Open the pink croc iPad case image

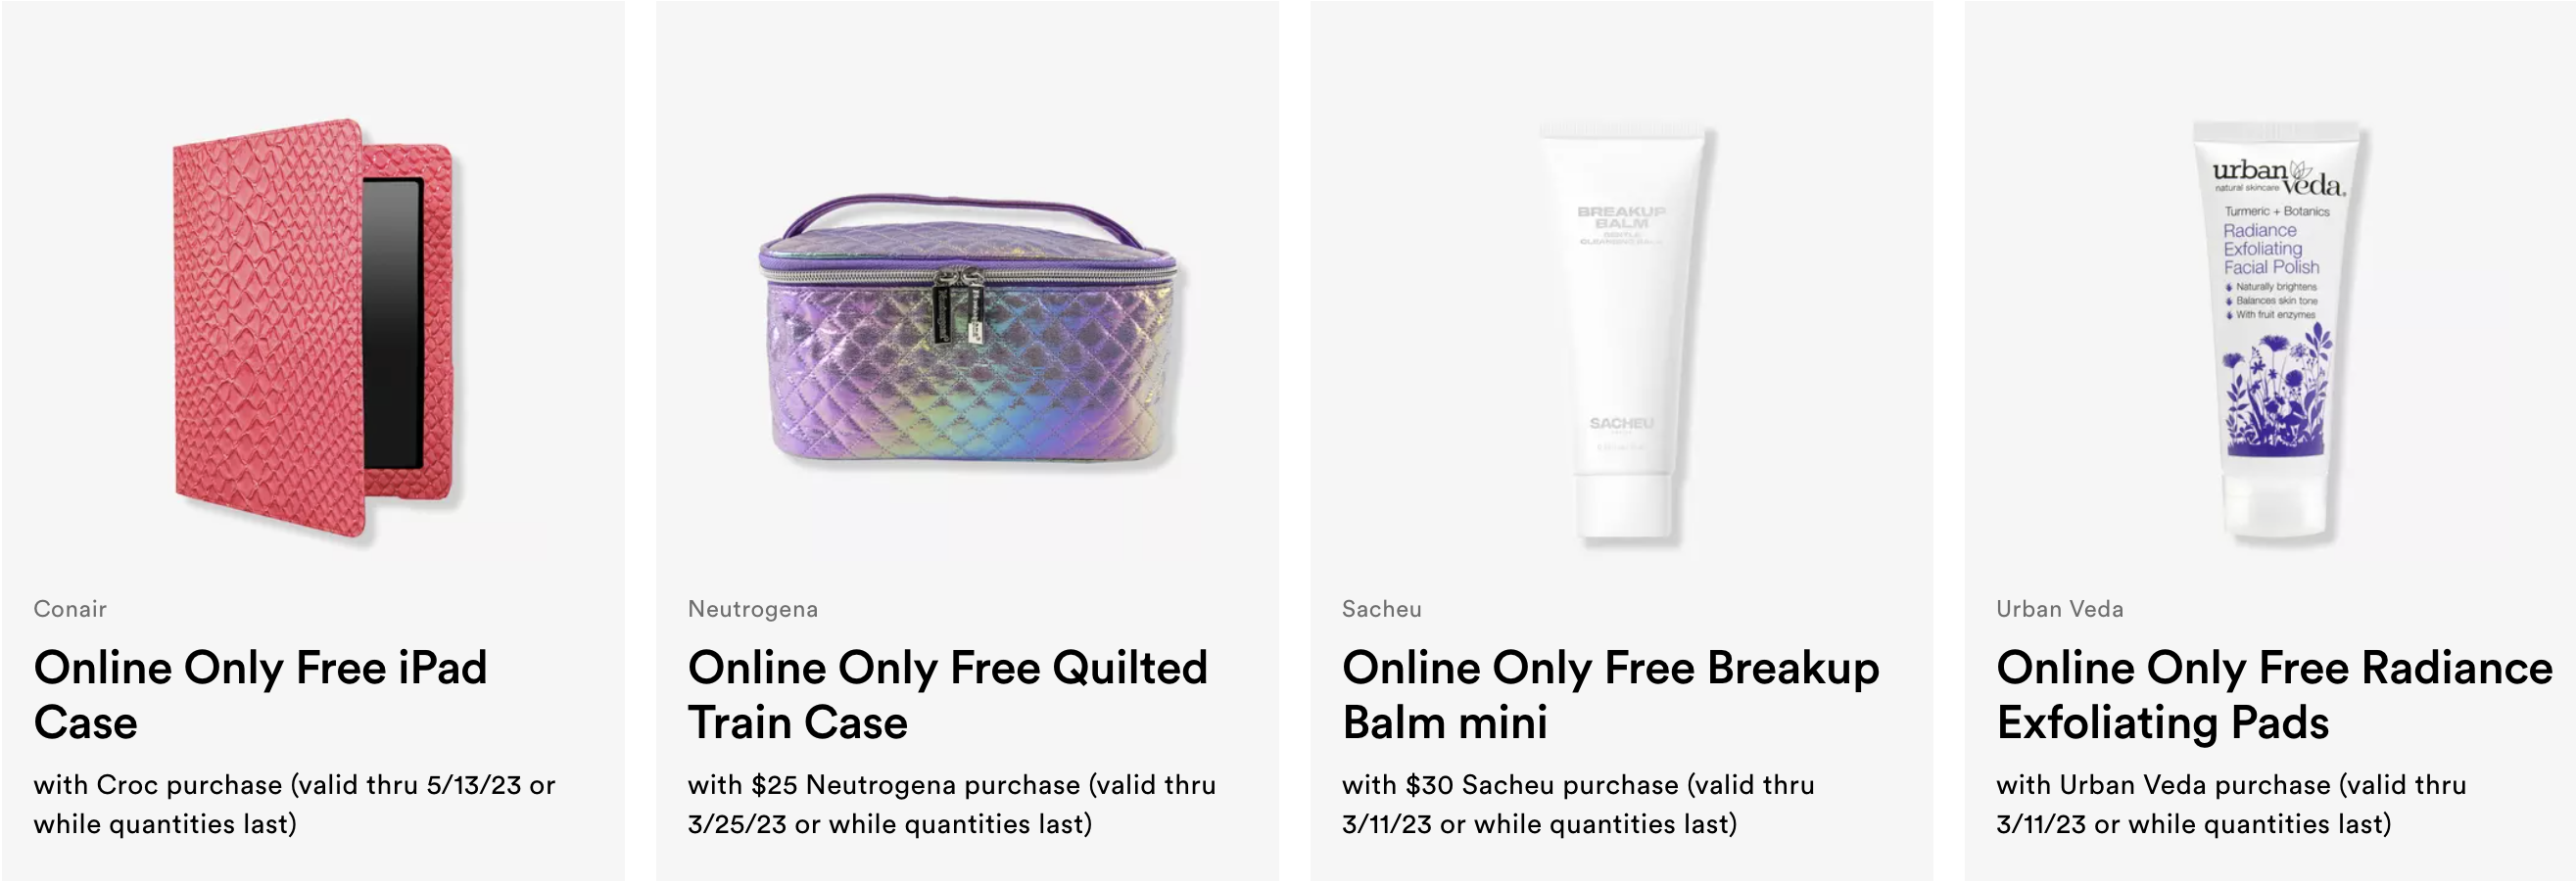pos(313,330)
